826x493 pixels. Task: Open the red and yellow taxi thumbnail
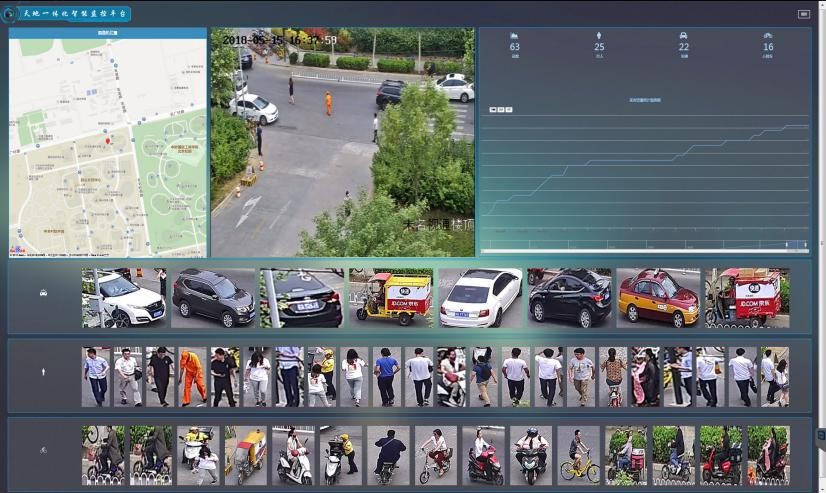[x=658, y=298]
